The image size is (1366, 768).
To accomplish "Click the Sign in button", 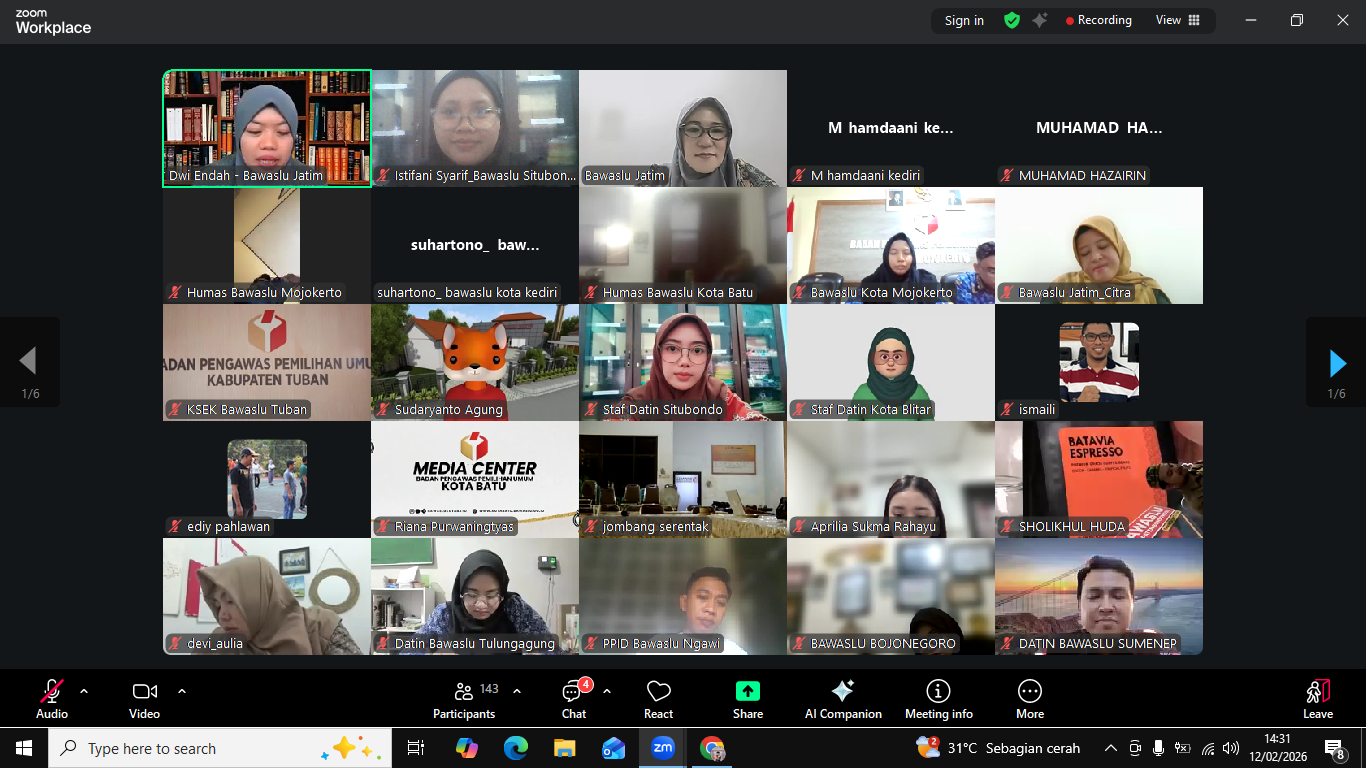I will pos(964,20).
